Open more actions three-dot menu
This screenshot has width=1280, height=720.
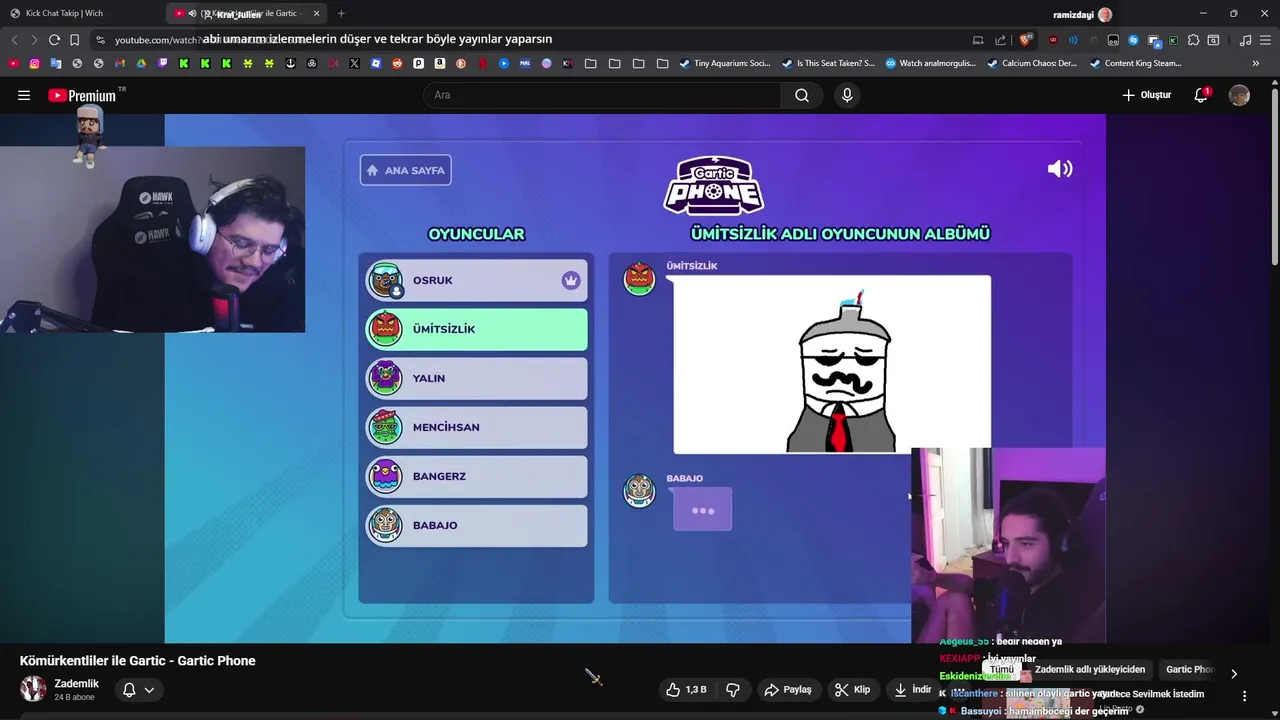1244,695
